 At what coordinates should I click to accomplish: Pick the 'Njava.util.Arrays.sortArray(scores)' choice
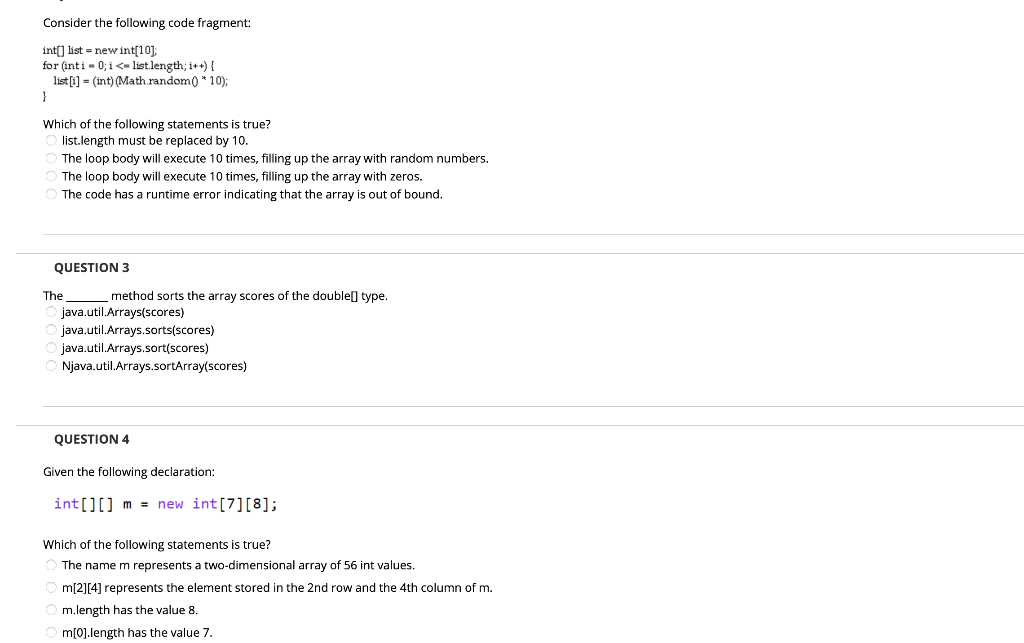[x=50, y=365]
